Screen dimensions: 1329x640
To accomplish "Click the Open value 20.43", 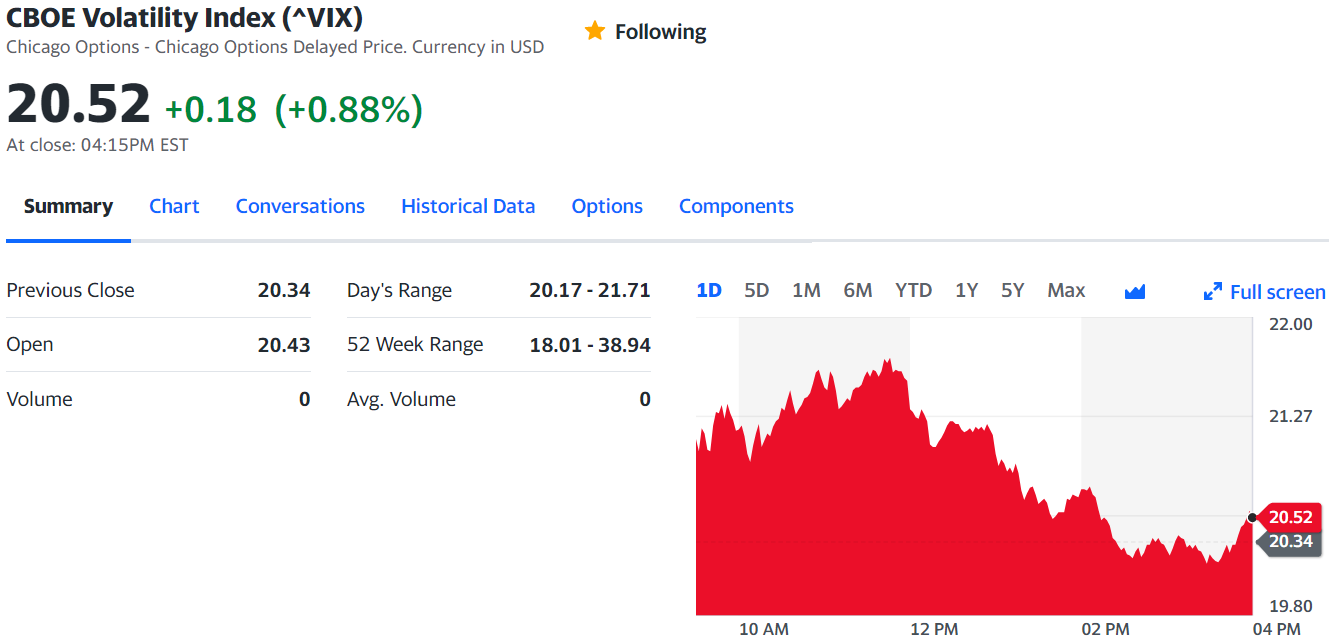I will (284, 345).
